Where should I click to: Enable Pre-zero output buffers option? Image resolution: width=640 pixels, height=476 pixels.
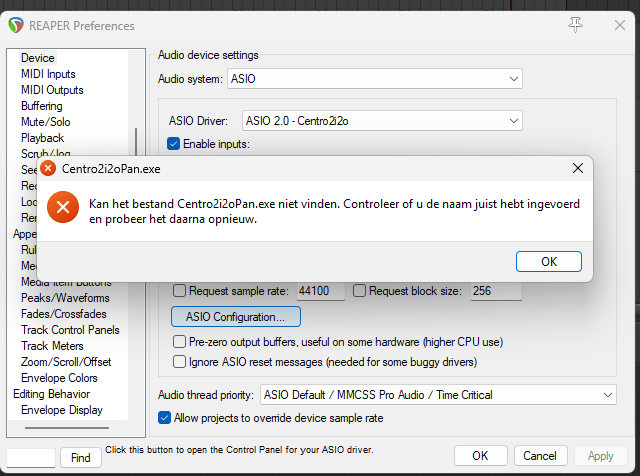coord(179,342)
